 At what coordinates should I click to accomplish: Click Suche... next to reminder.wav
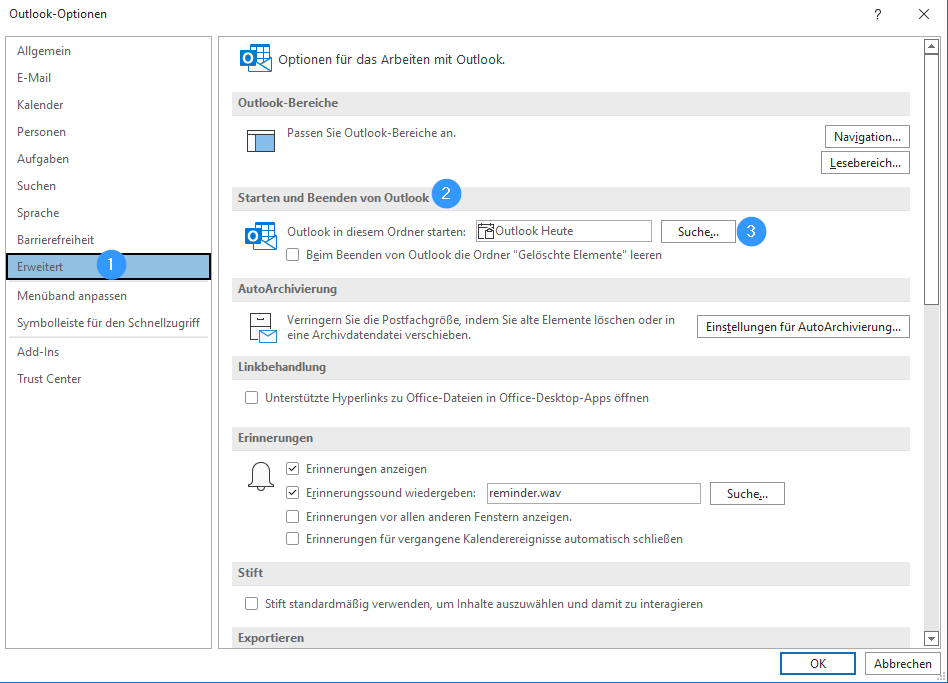click(x=747, y=493)
